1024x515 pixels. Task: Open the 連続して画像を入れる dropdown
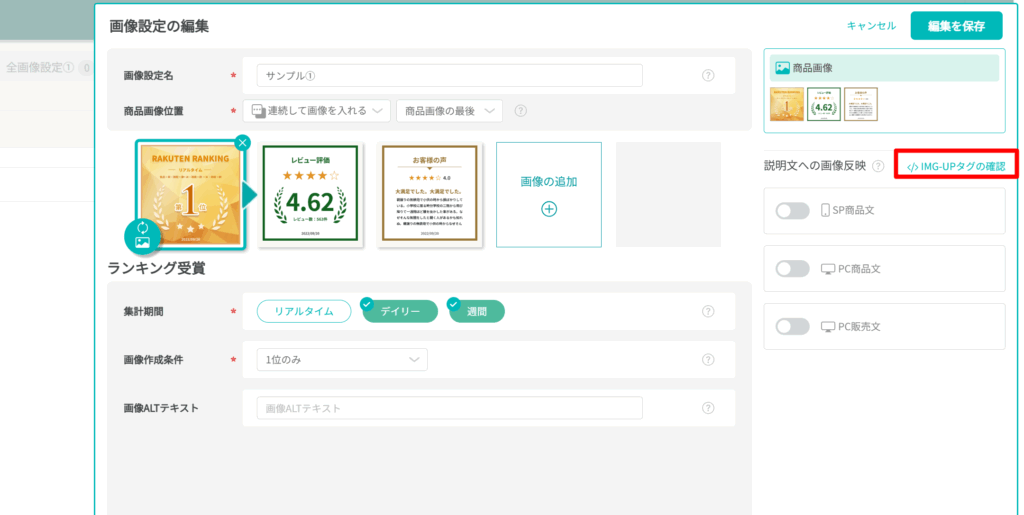tap(317, 111)
